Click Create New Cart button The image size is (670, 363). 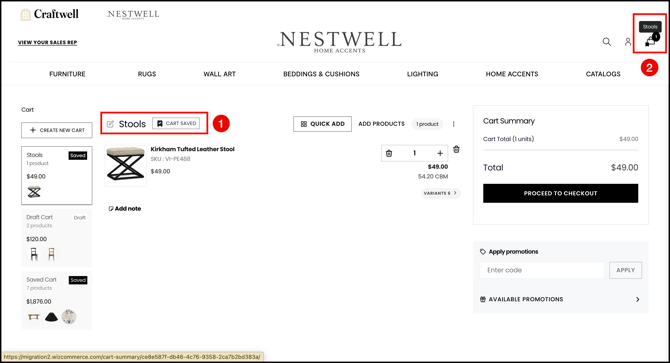57,130
